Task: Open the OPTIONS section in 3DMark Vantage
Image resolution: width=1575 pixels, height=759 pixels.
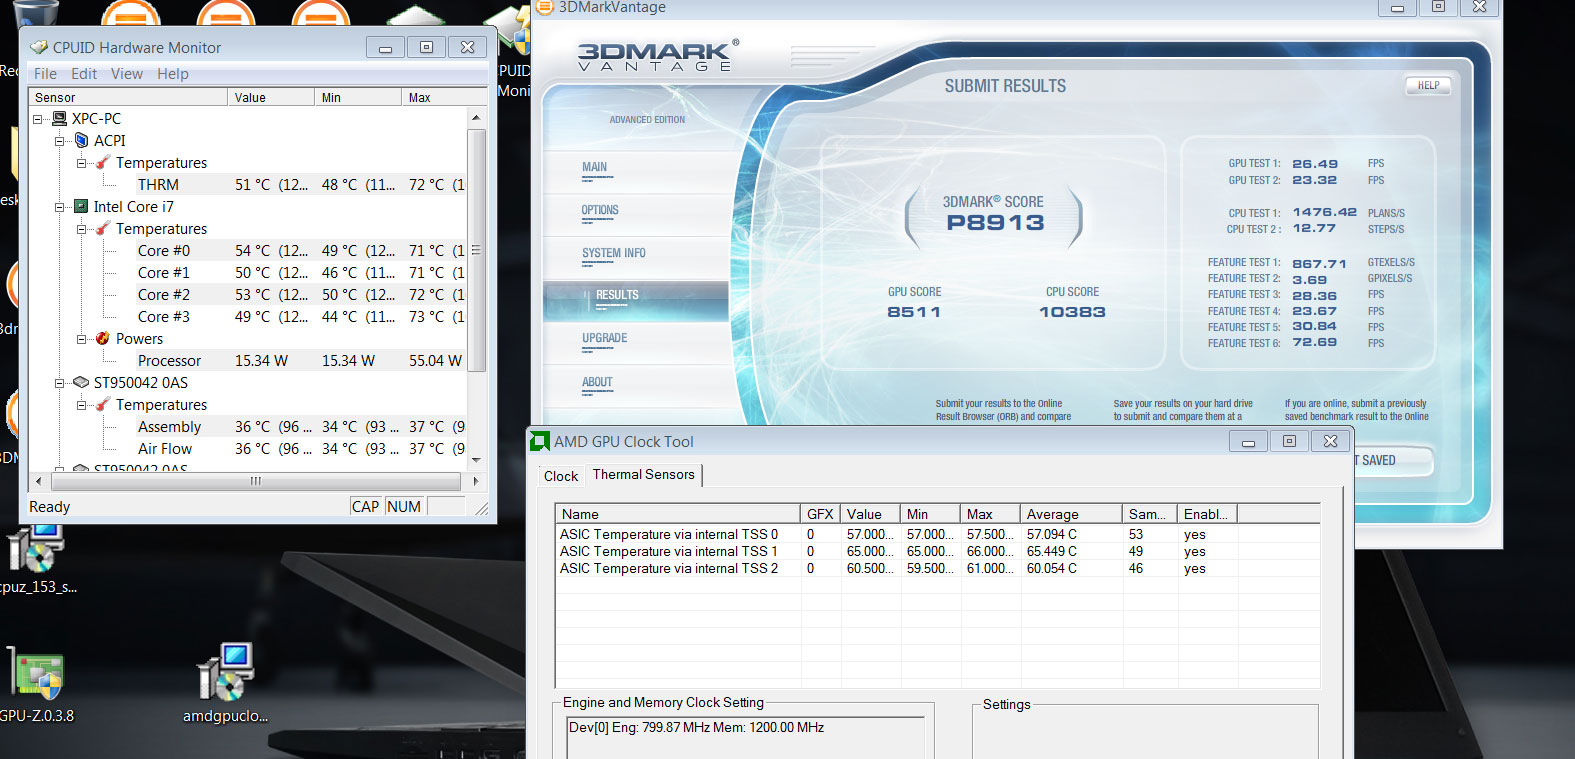Action: pyautogui.click(x=600, y=211)
